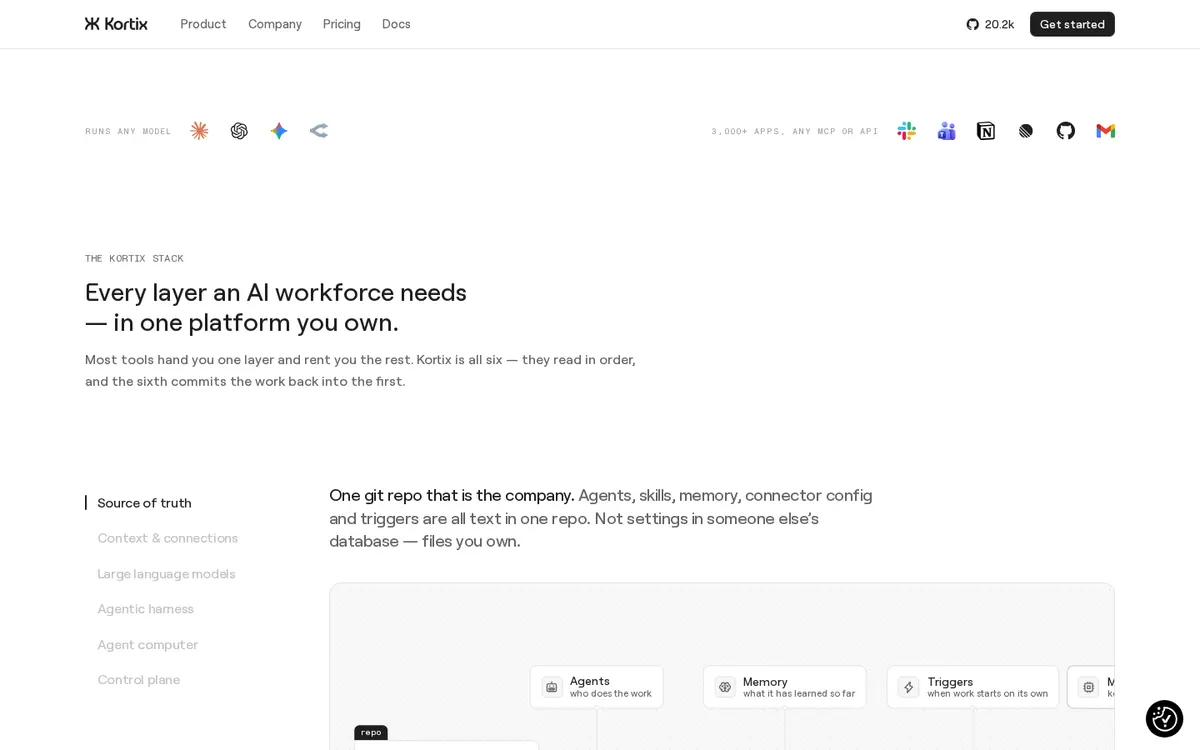This screenshot has height=750, width=1200.
Task: Open the cookie preferences round button
Action: pyautogui.click(x=1164, y=719)
